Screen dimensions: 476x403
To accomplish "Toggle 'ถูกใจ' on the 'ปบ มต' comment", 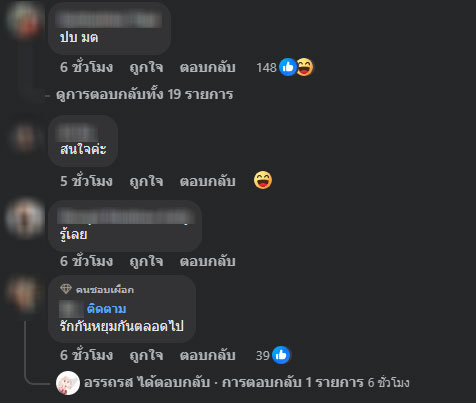I will coord(146,67).
